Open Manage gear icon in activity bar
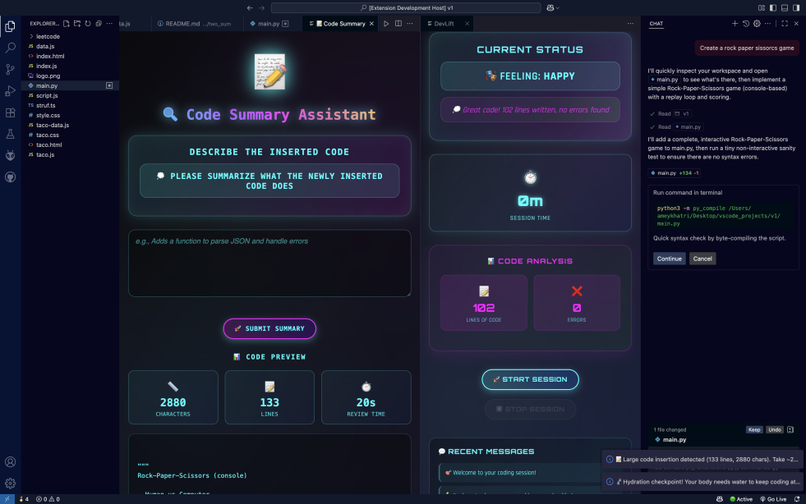This screenshot has width=806, height=504. 10,483
